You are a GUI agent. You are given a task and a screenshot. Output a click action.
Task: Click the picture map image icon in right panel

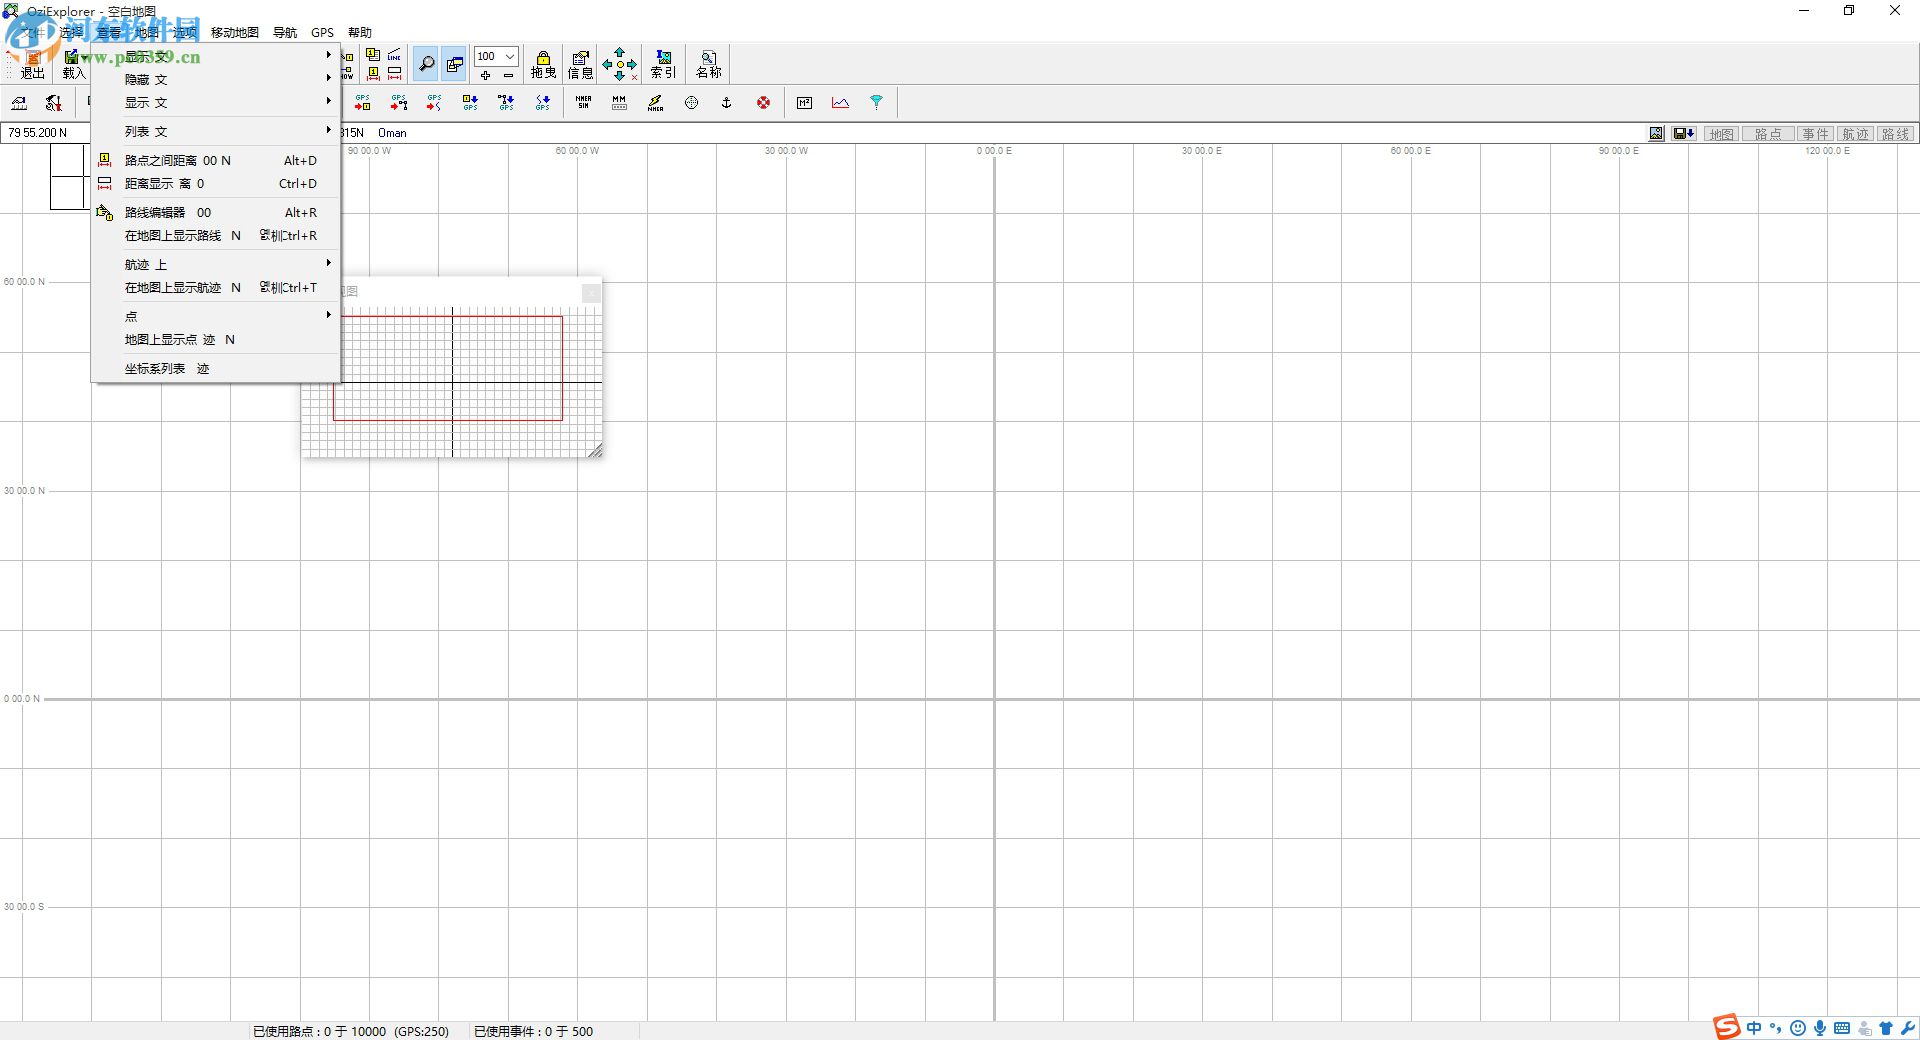coord(1657,134)
